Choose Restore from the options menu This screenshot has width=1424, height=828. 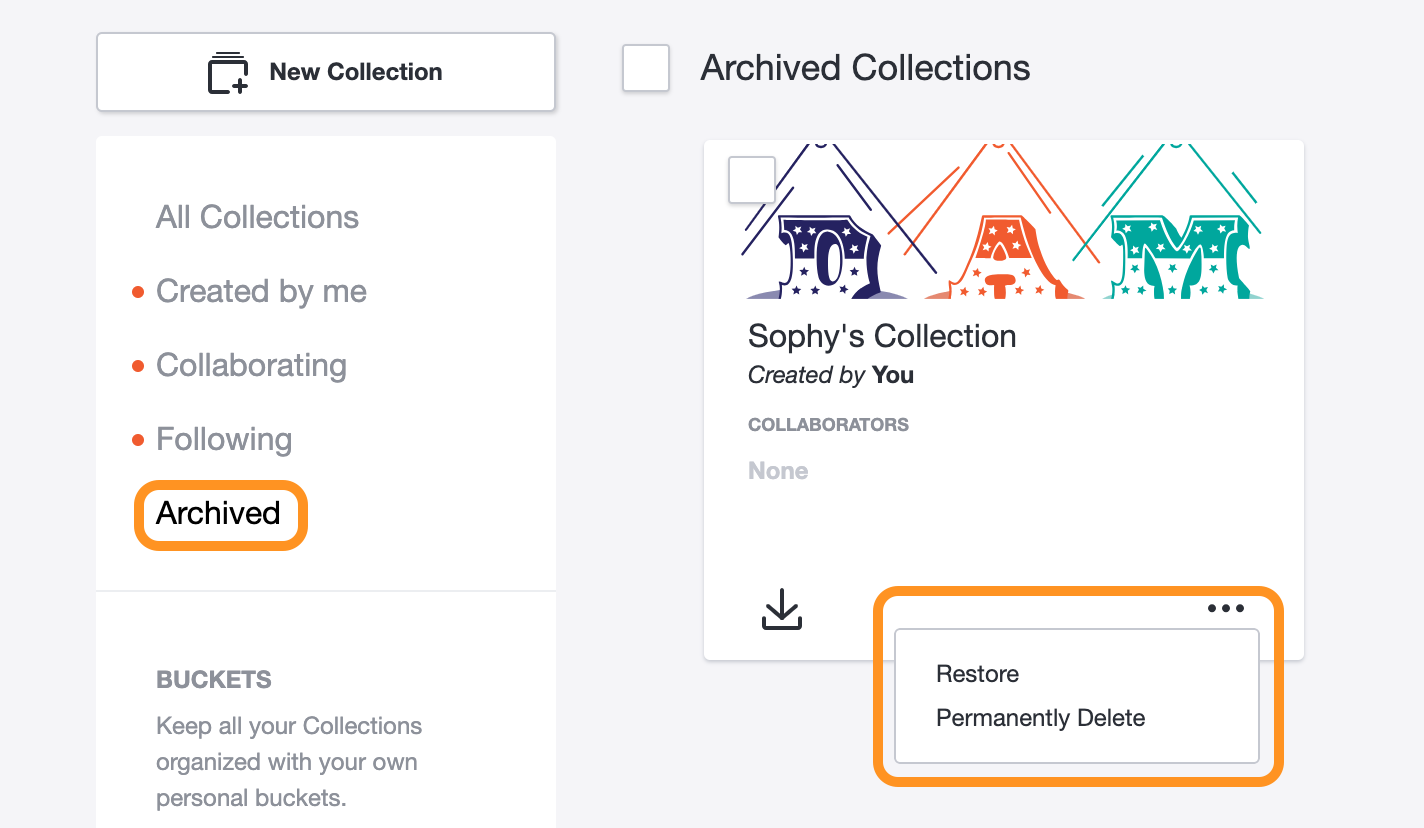coord(977,674)
